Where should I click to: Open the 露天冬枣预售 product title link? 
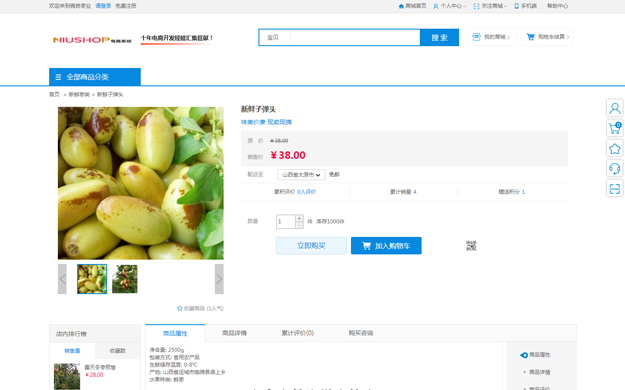[100, 367]
